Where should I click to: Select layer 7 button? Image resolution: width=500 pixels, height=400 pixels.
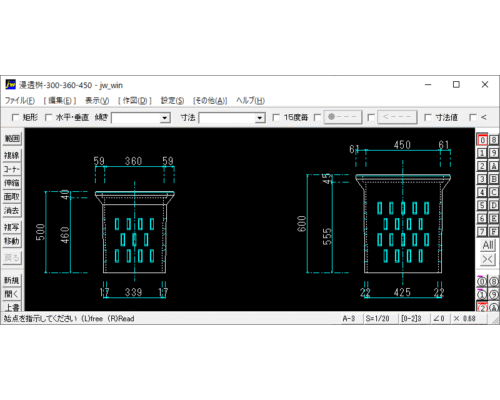click(482, 231)
